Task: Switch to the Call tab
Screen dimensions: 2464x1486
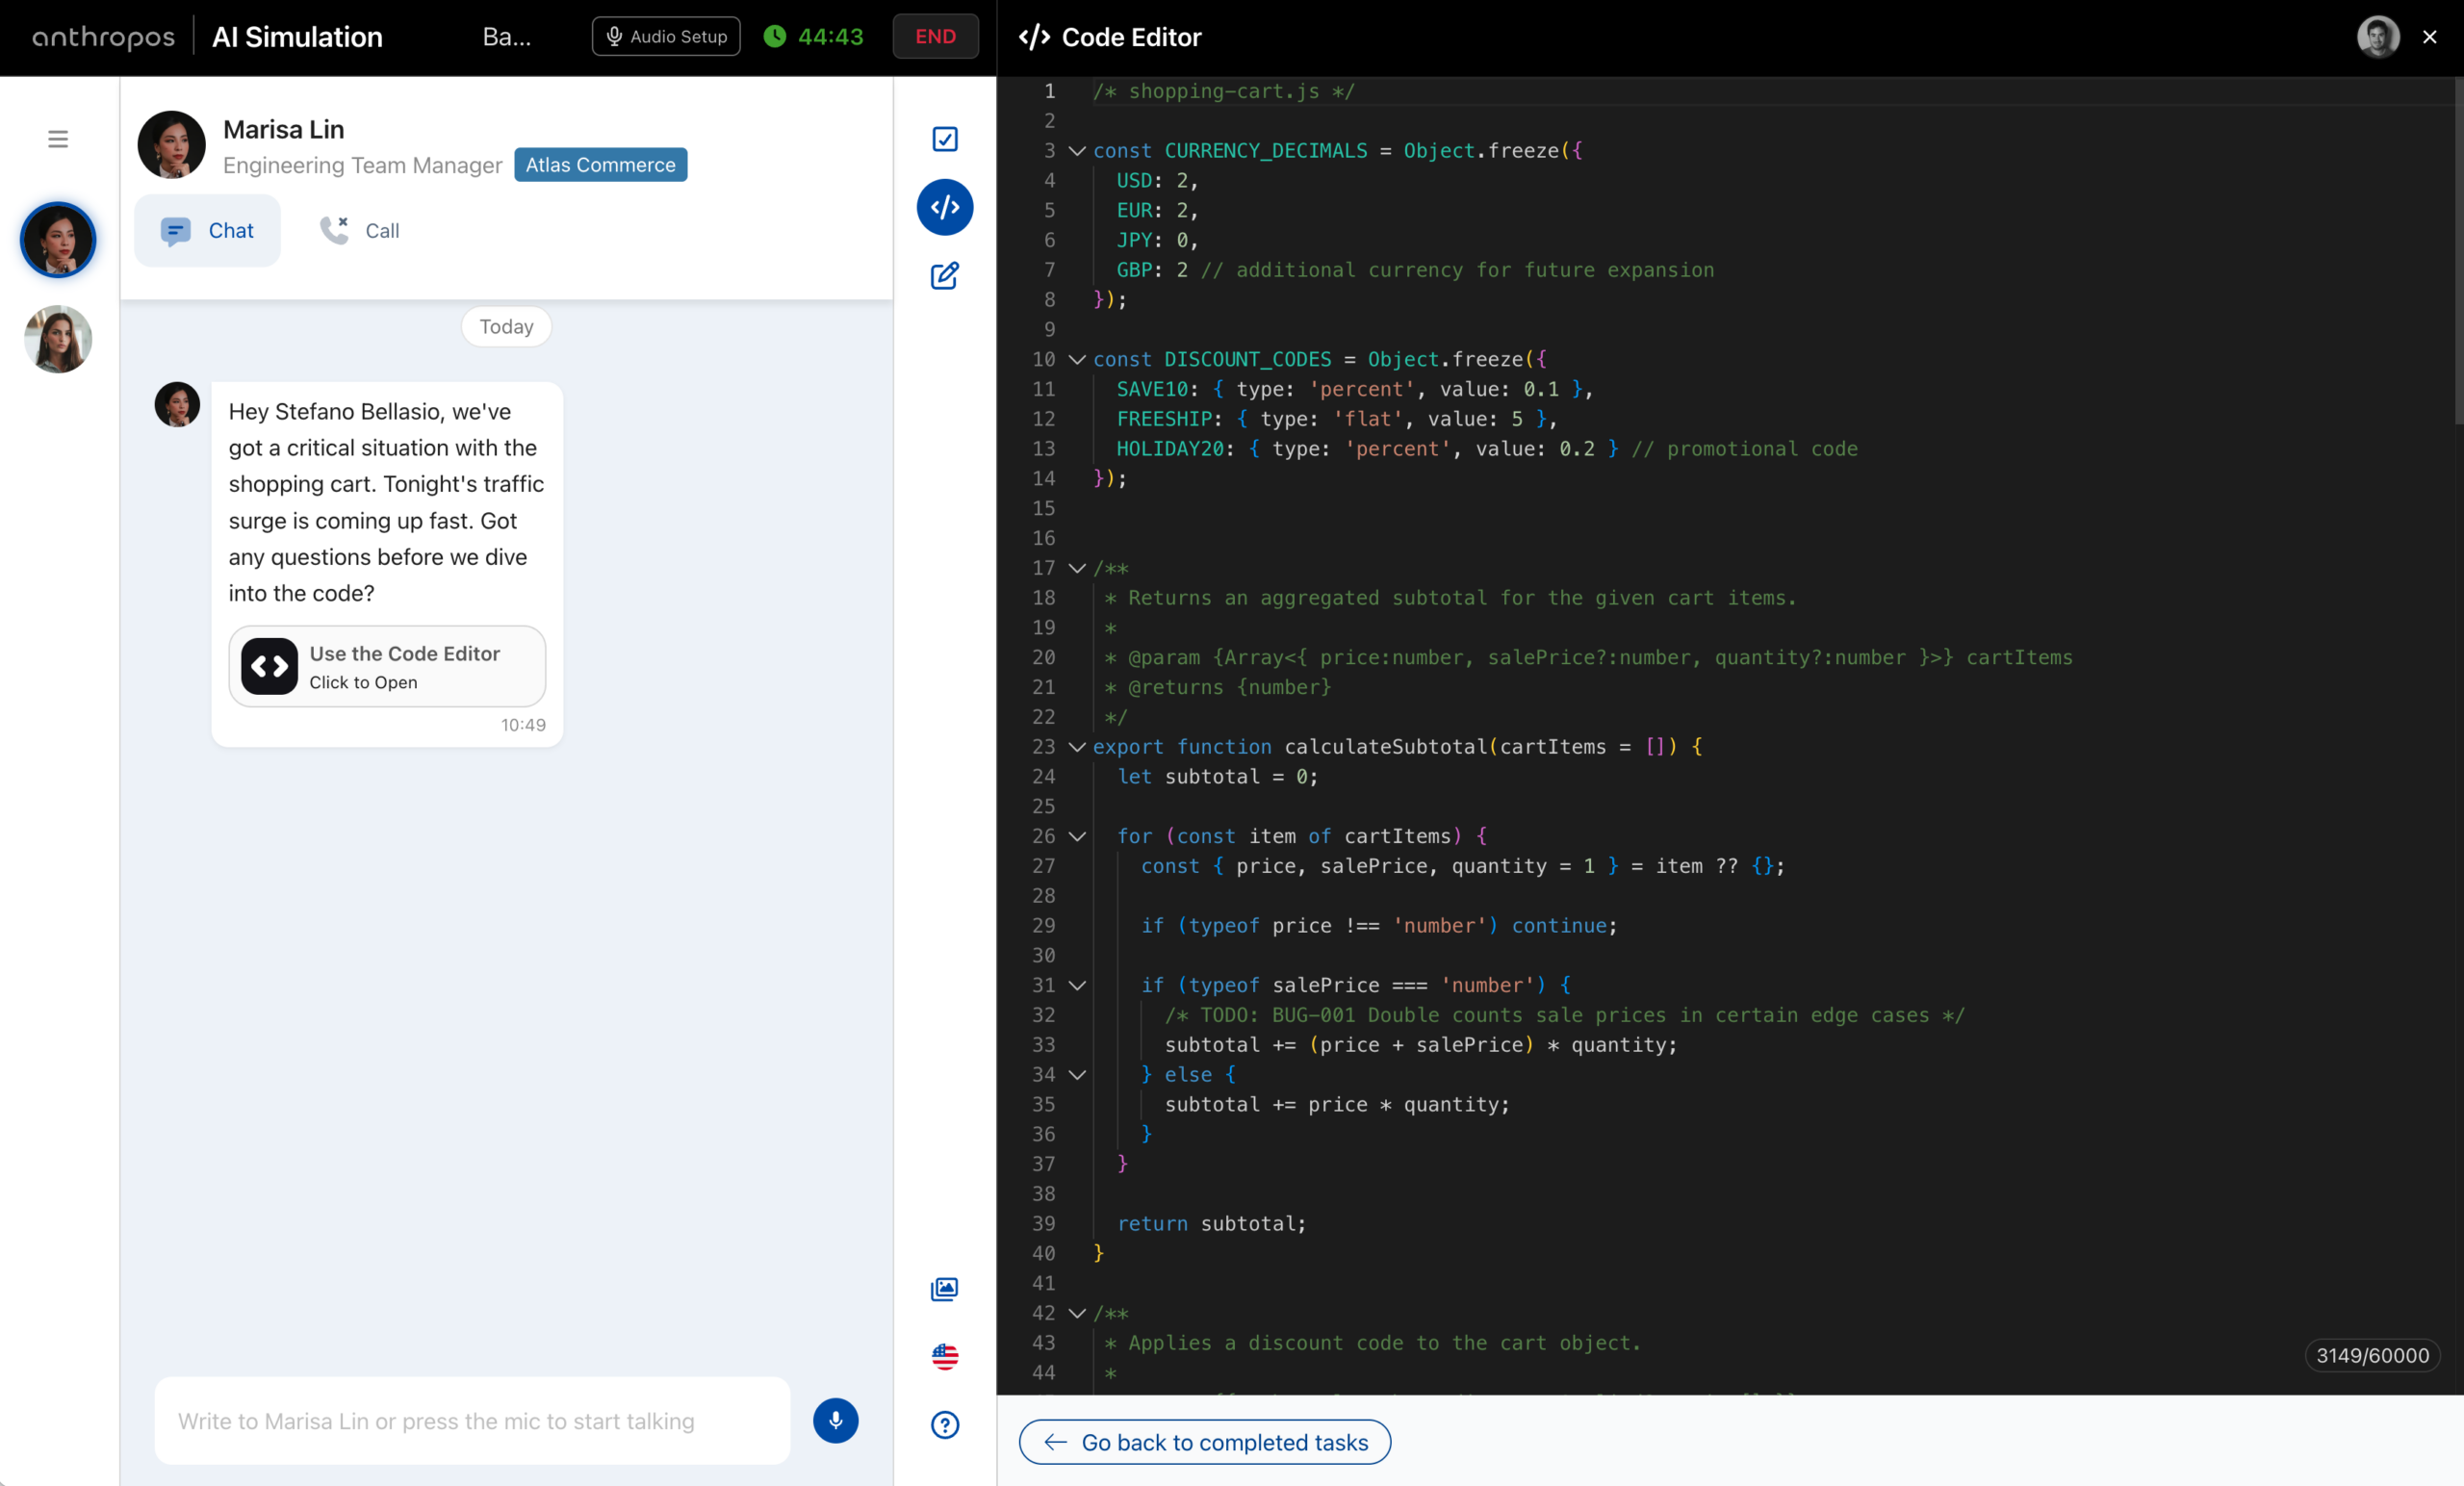Action: point(359,231)
